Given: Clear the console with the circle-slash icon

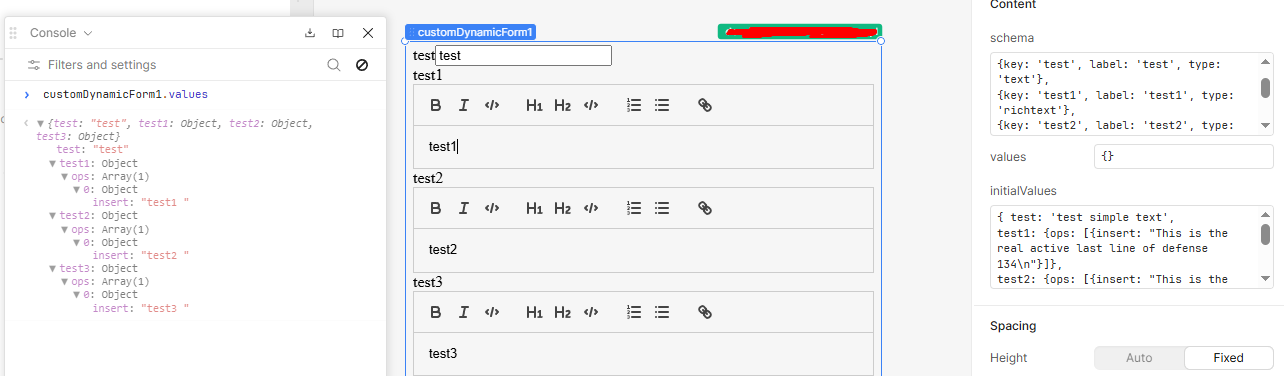Looking at the screenshot, I should (362, 65).
